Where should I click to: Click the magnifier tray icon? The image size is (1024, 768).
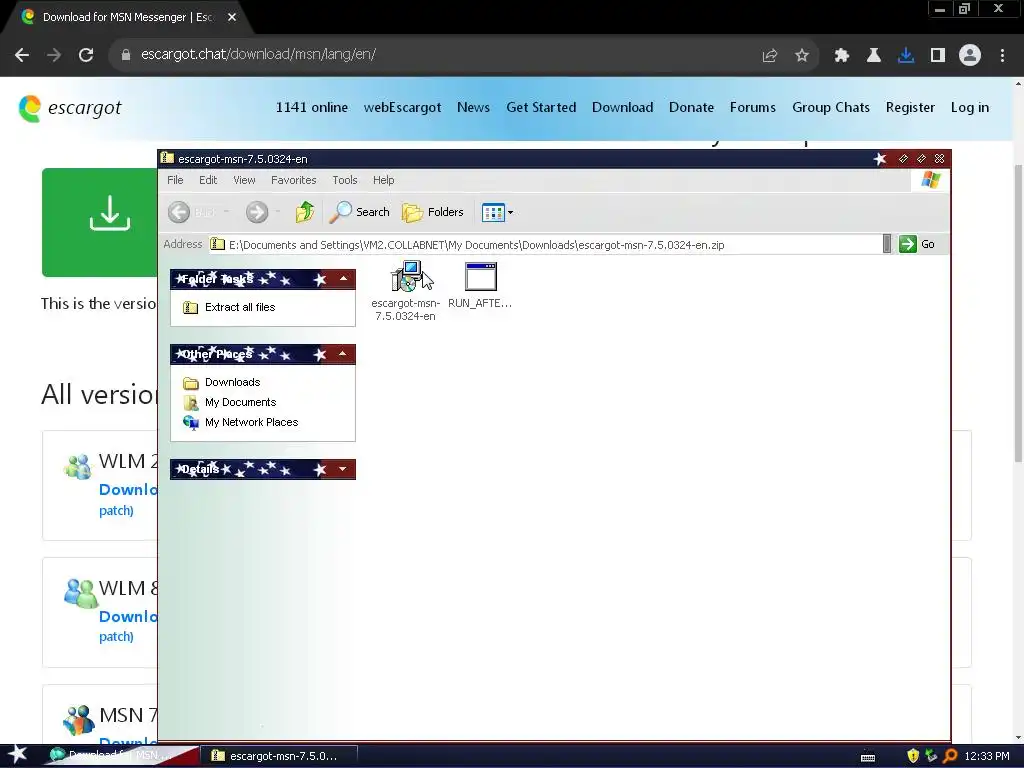point(950,756)
